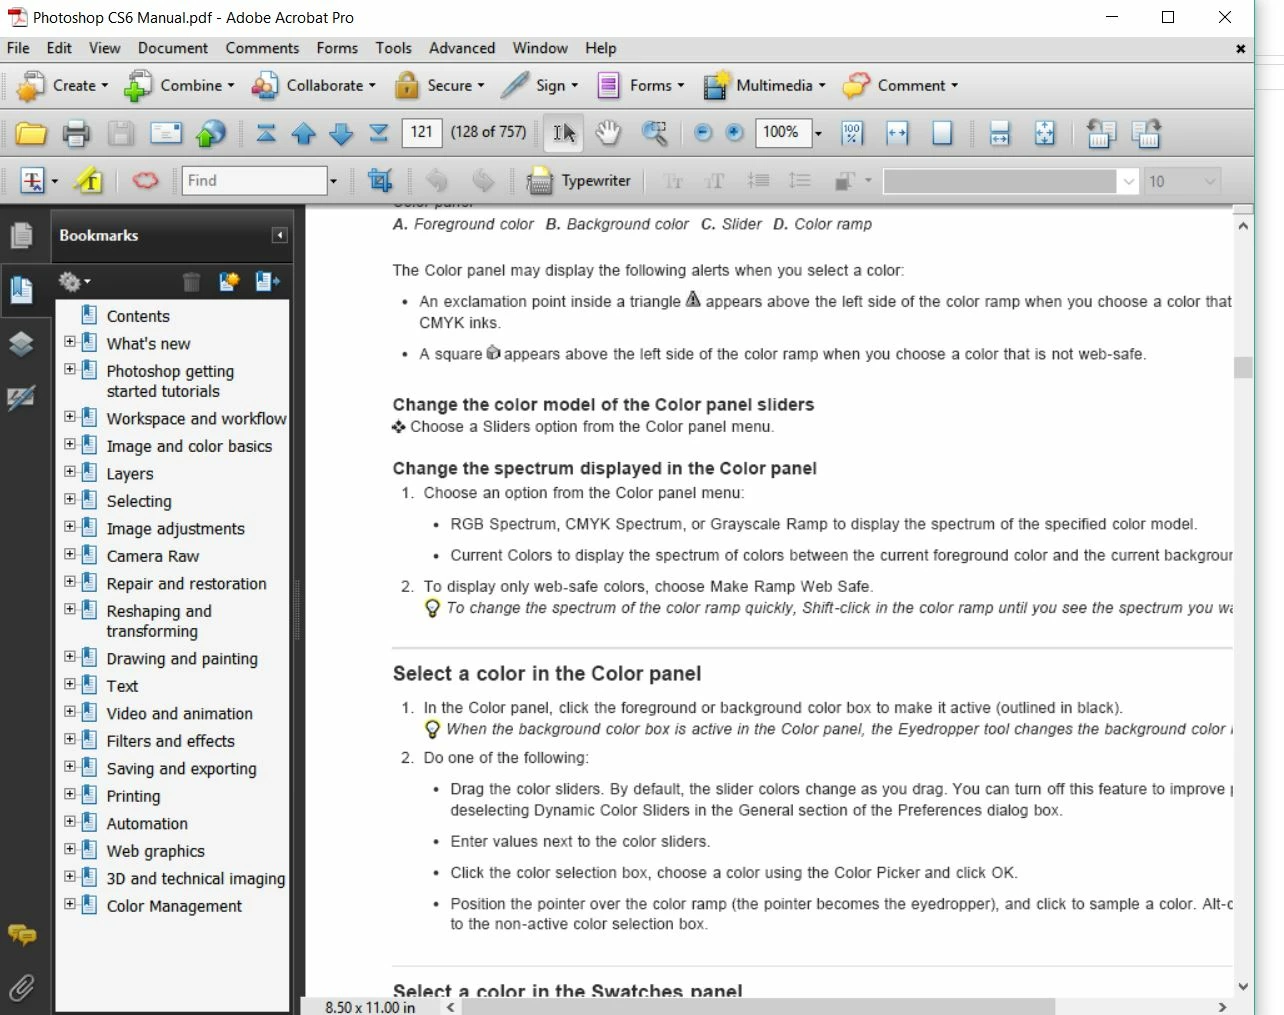Expand the Text bookmark

click(70, 684)
